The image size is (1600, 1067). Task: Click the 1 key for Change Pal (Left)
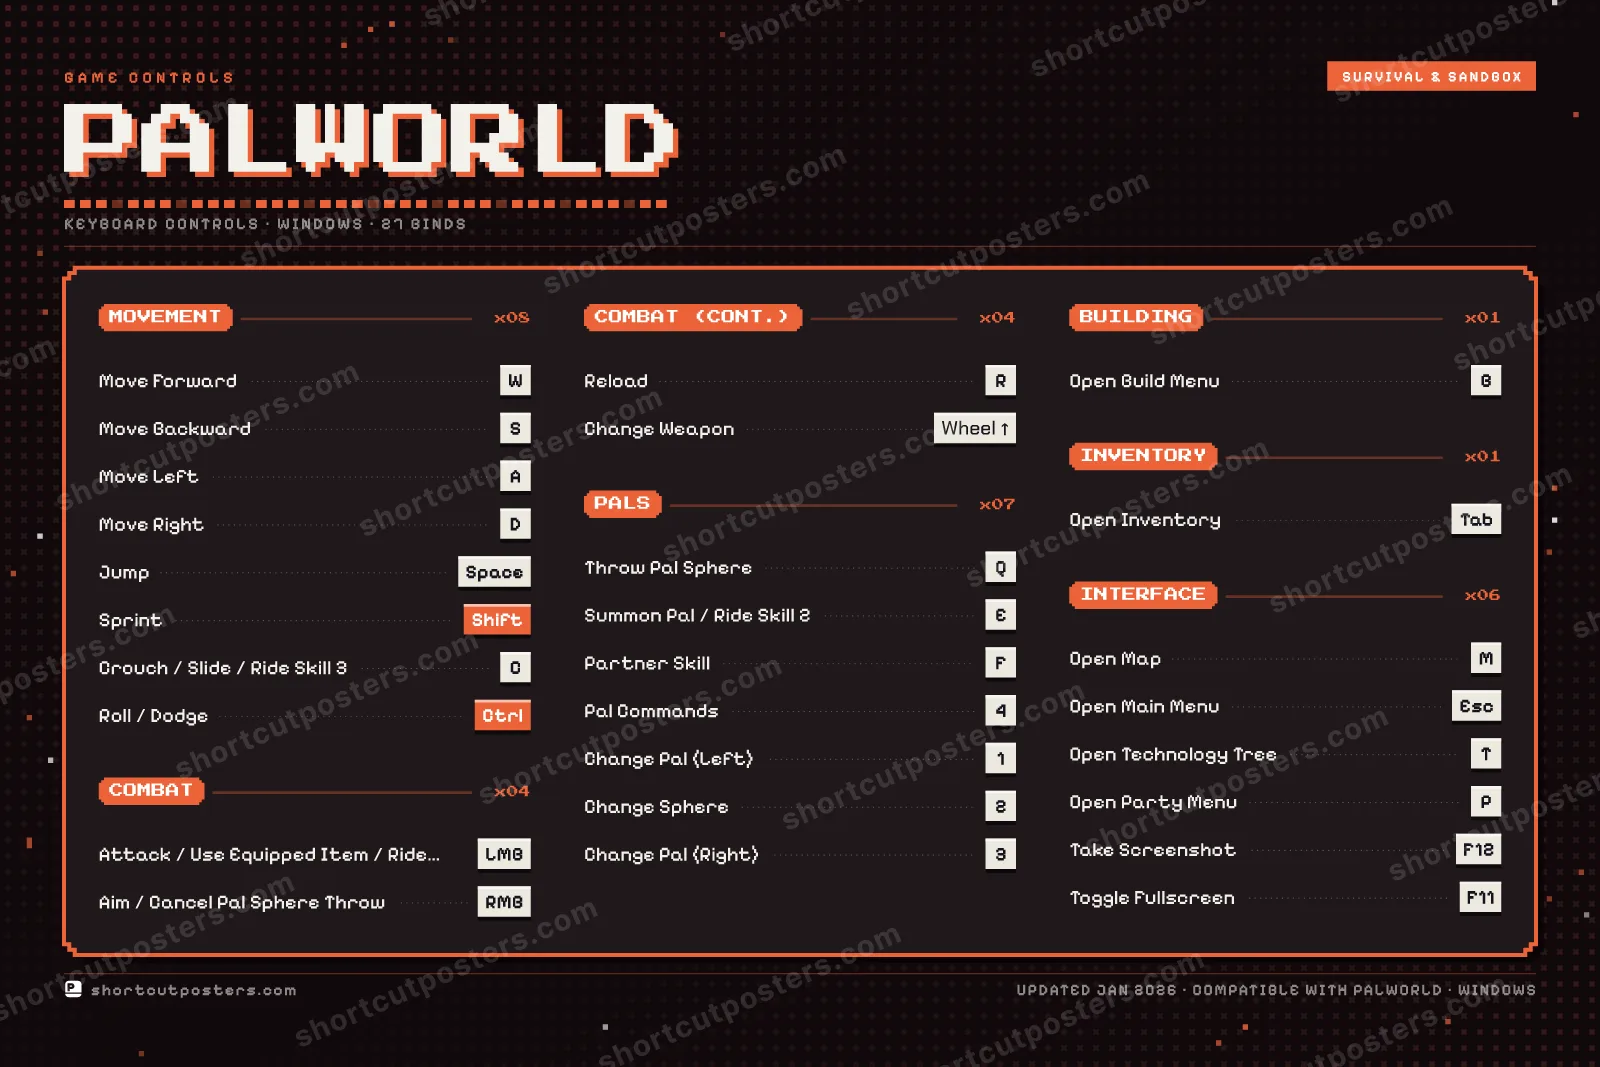pyautogui.click(x=1000, y=759)
